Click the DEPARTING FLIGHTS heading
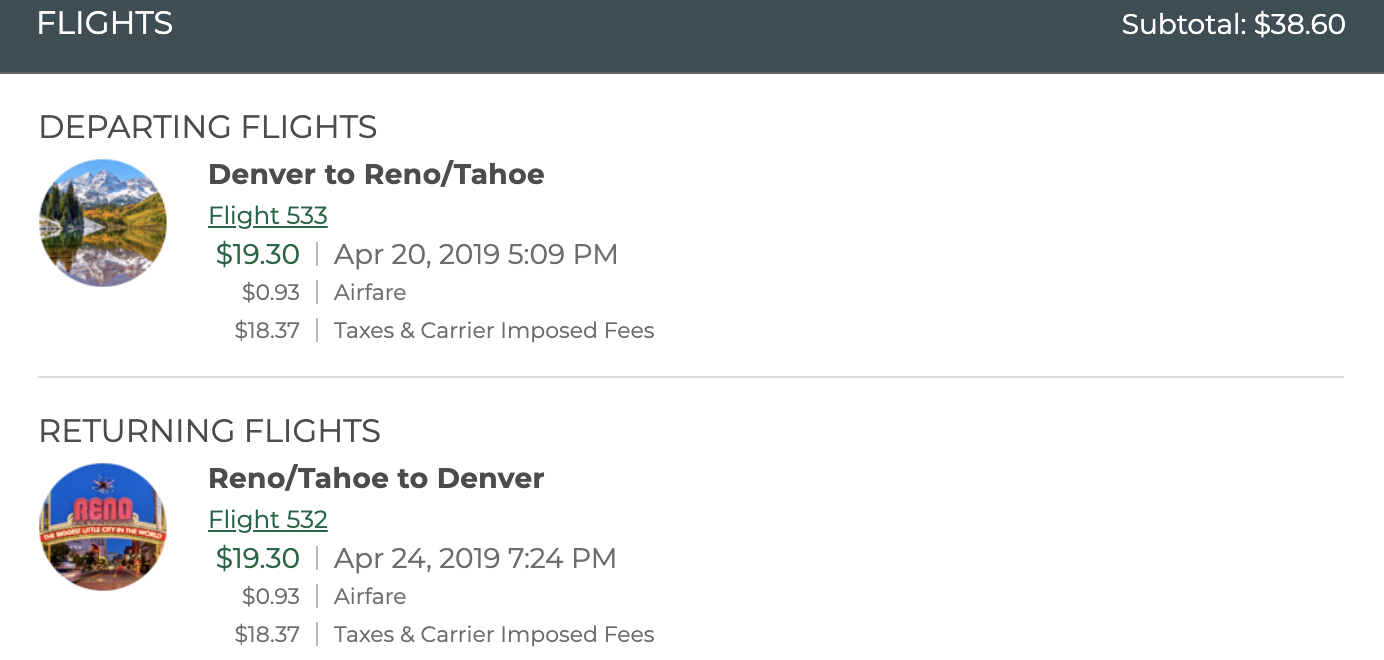Image resolution: width=1384 pixels, height=660 pixels. (207, 127)
